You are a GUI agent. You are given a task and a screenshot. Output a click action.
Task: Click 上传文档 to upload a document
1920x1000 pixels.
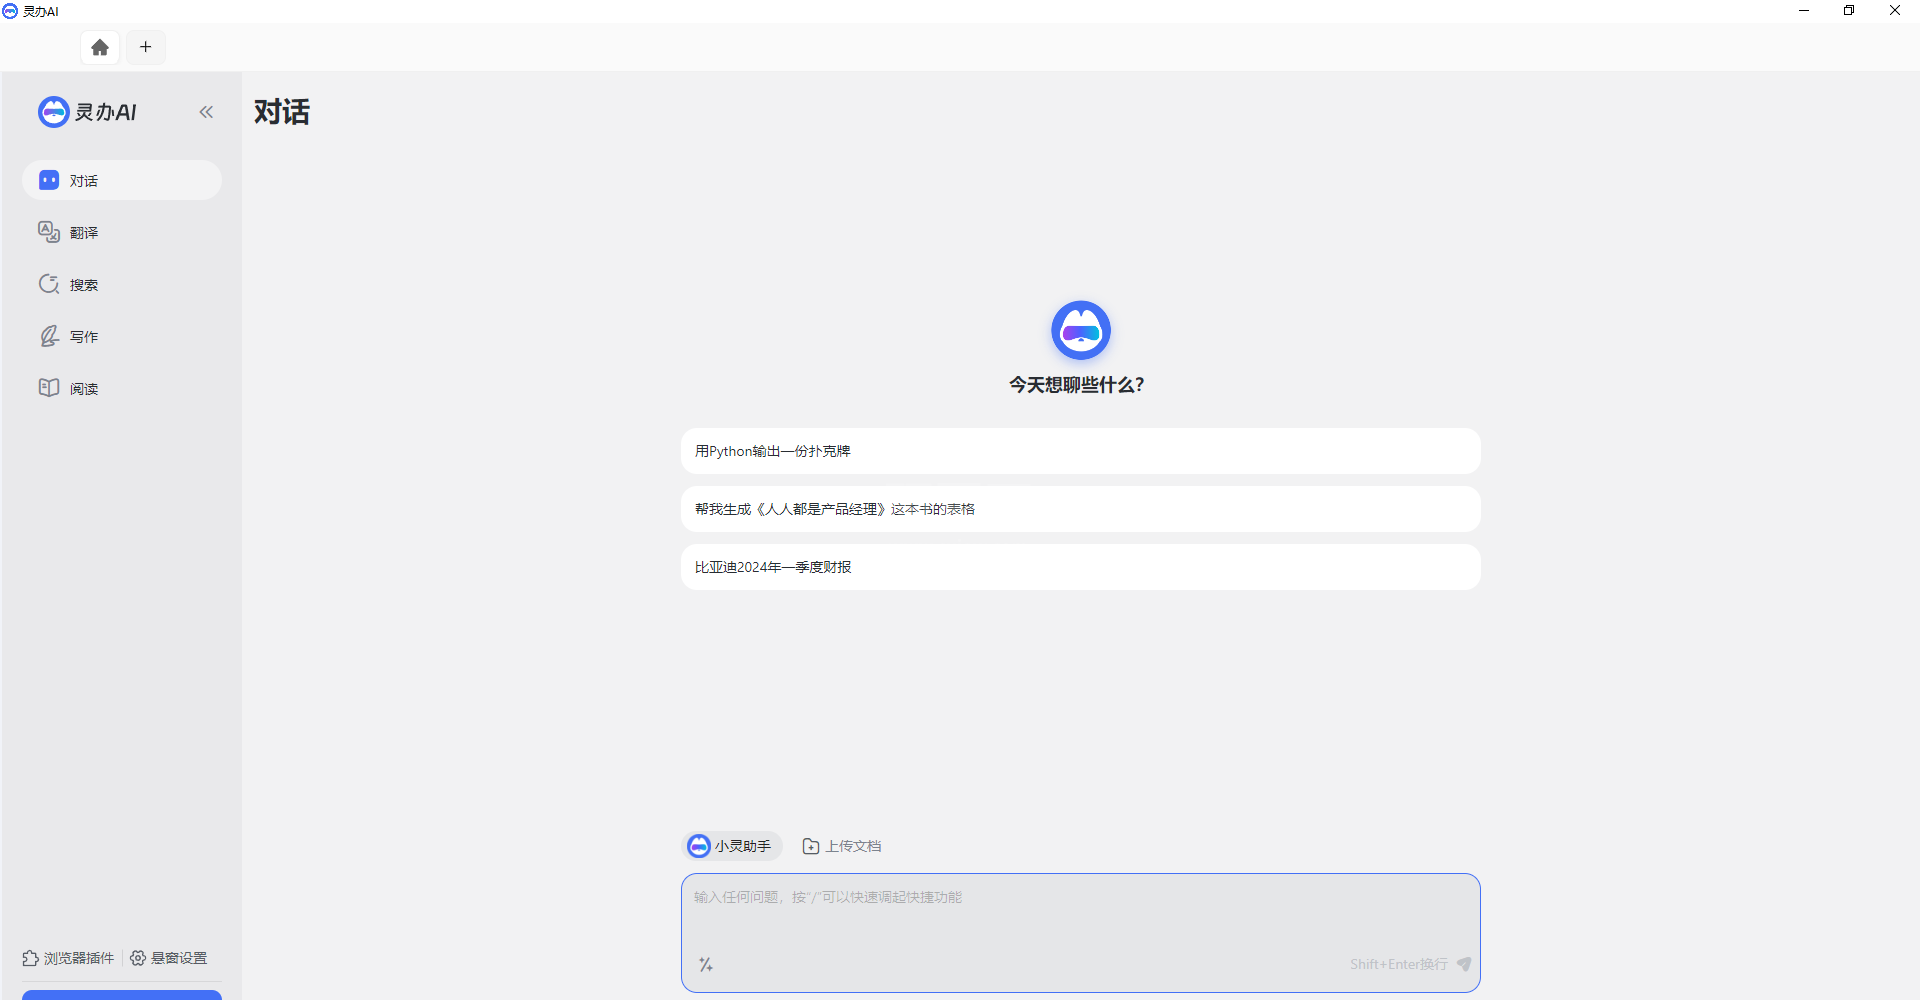(841, 846)
